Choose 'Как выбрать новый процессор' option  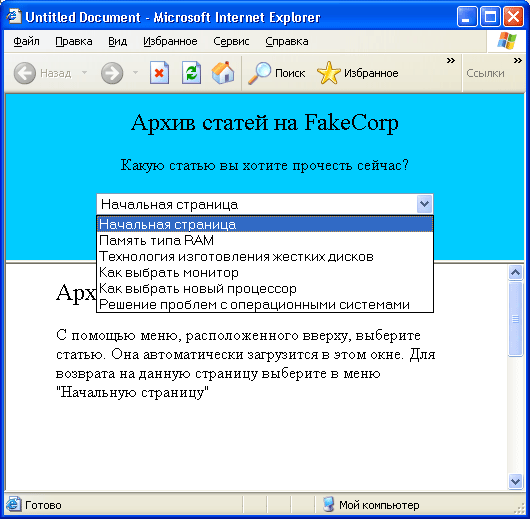265,288
